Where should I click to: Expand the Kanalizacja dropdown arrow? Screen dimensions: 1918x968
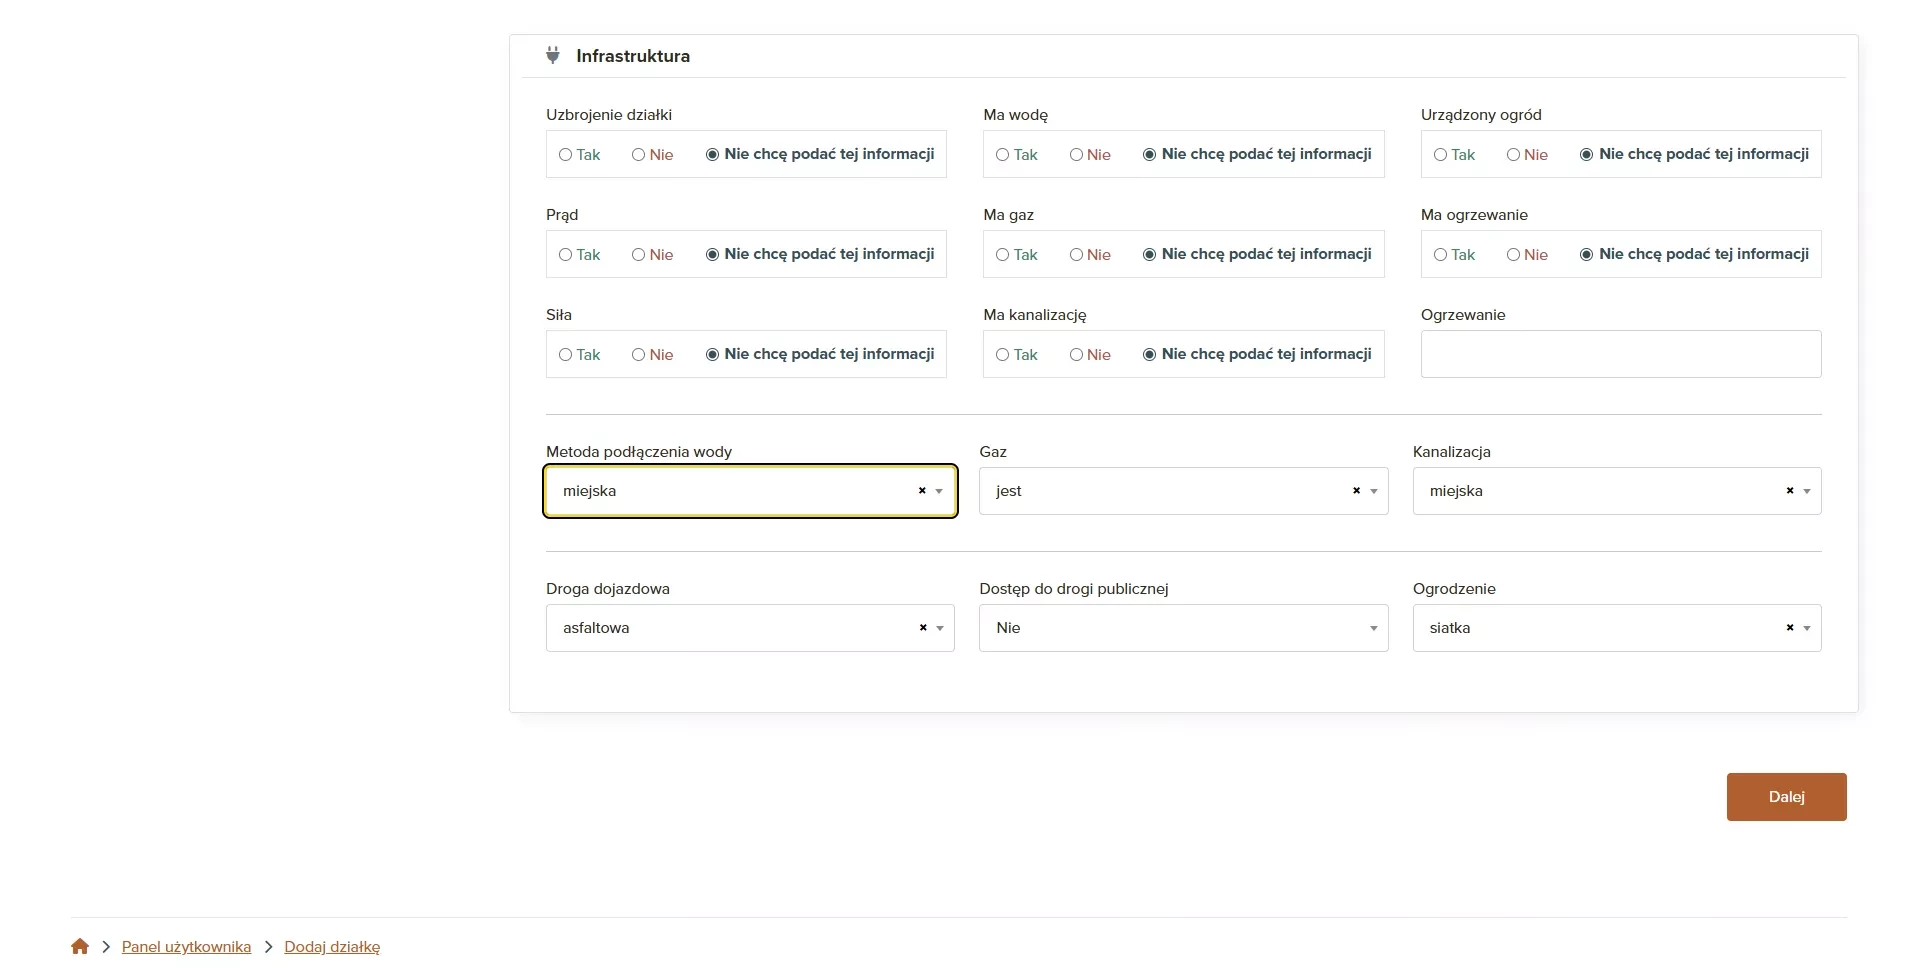(1807, 491)
